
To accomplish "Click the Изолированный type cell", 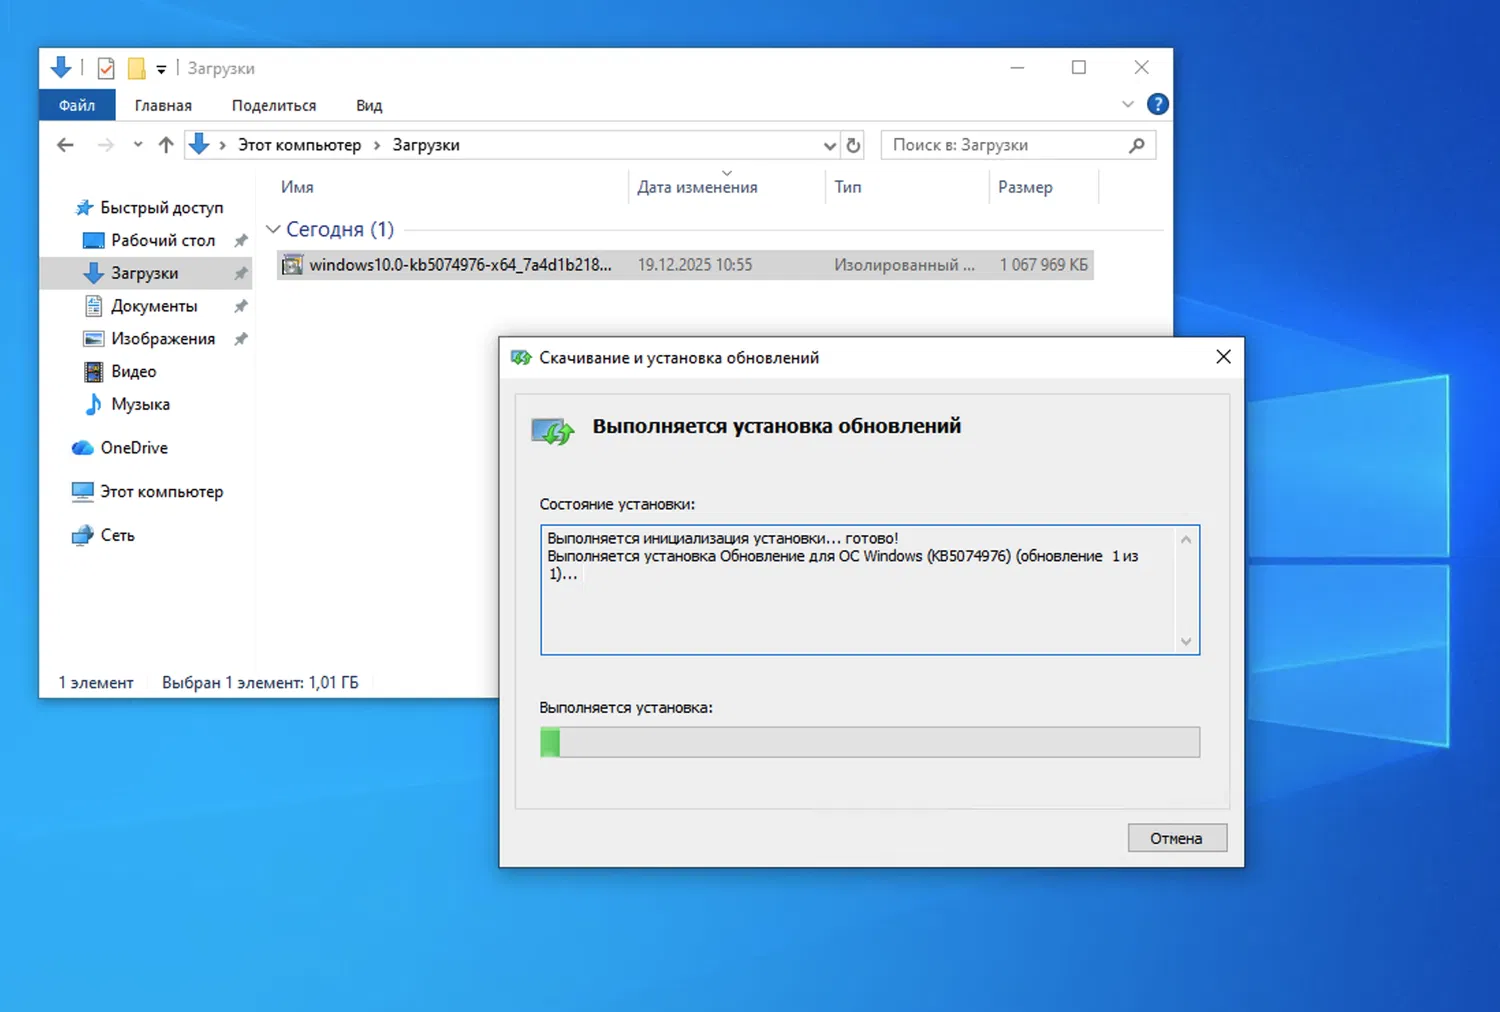I will (x=904, y=265).
